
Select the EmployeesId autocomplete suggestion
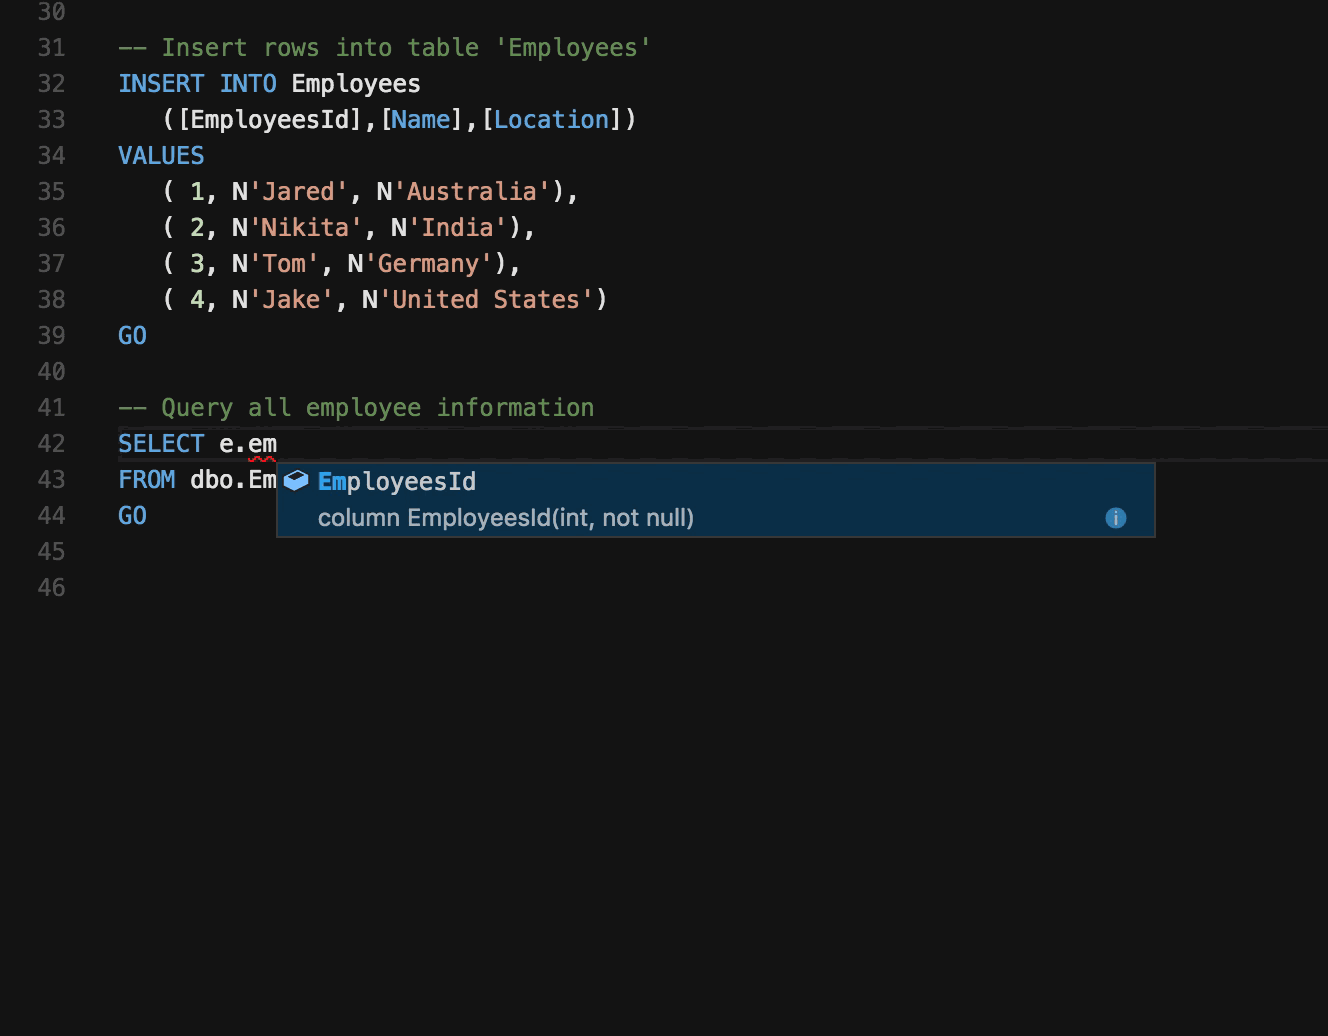(396, 481)
